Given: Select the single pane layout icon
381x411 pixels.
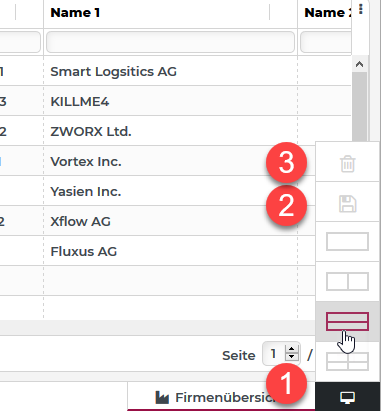Looking at the screenshot, I should [x=347, y=242].
